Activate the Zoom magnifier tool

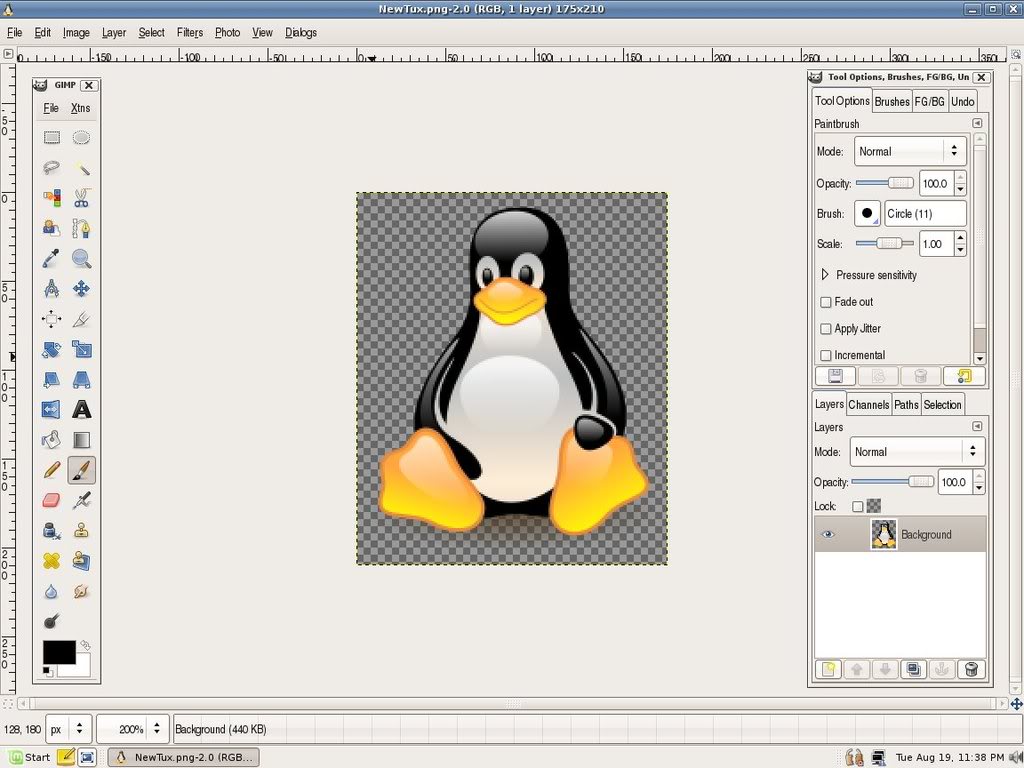pyautogui.click(x=82, y=259)
